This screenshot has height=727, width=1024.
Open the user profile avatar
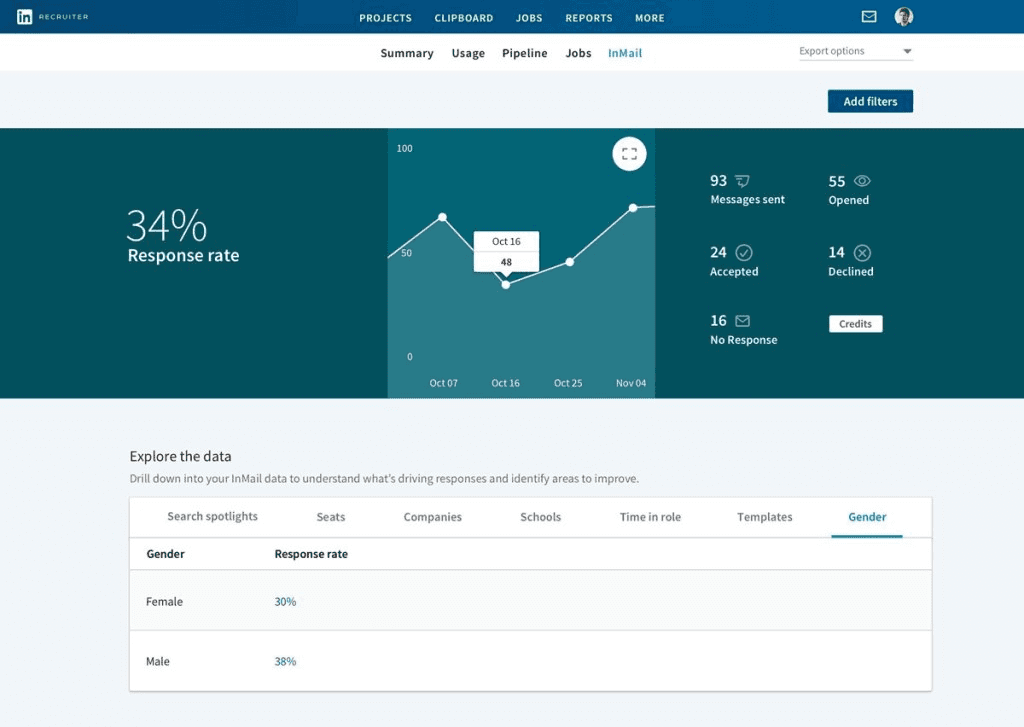click(904, 16)
